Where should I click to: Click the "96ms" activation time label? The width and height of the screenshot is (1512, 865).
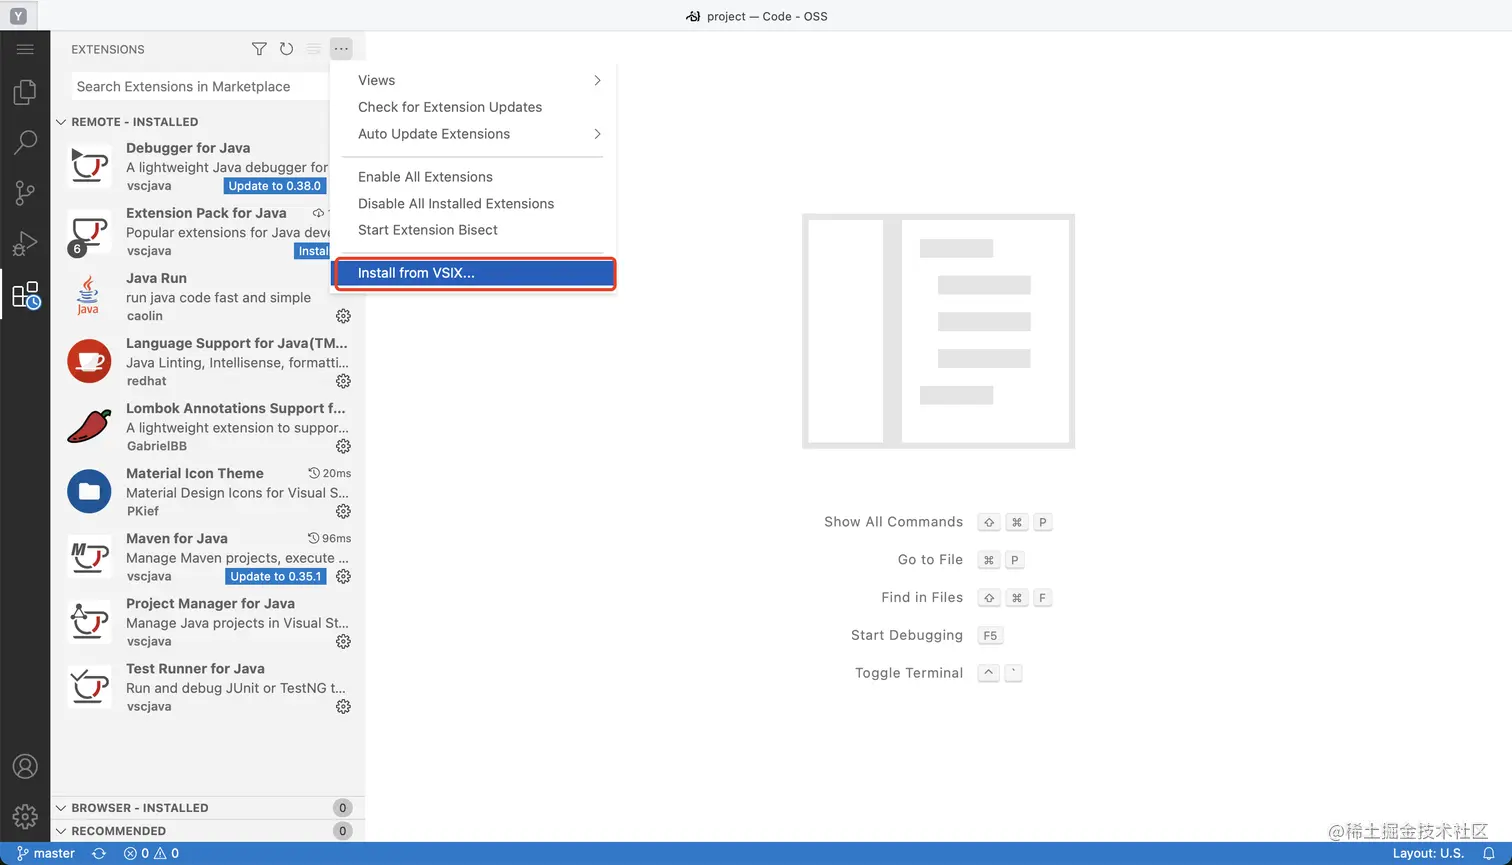click(336, 538)
